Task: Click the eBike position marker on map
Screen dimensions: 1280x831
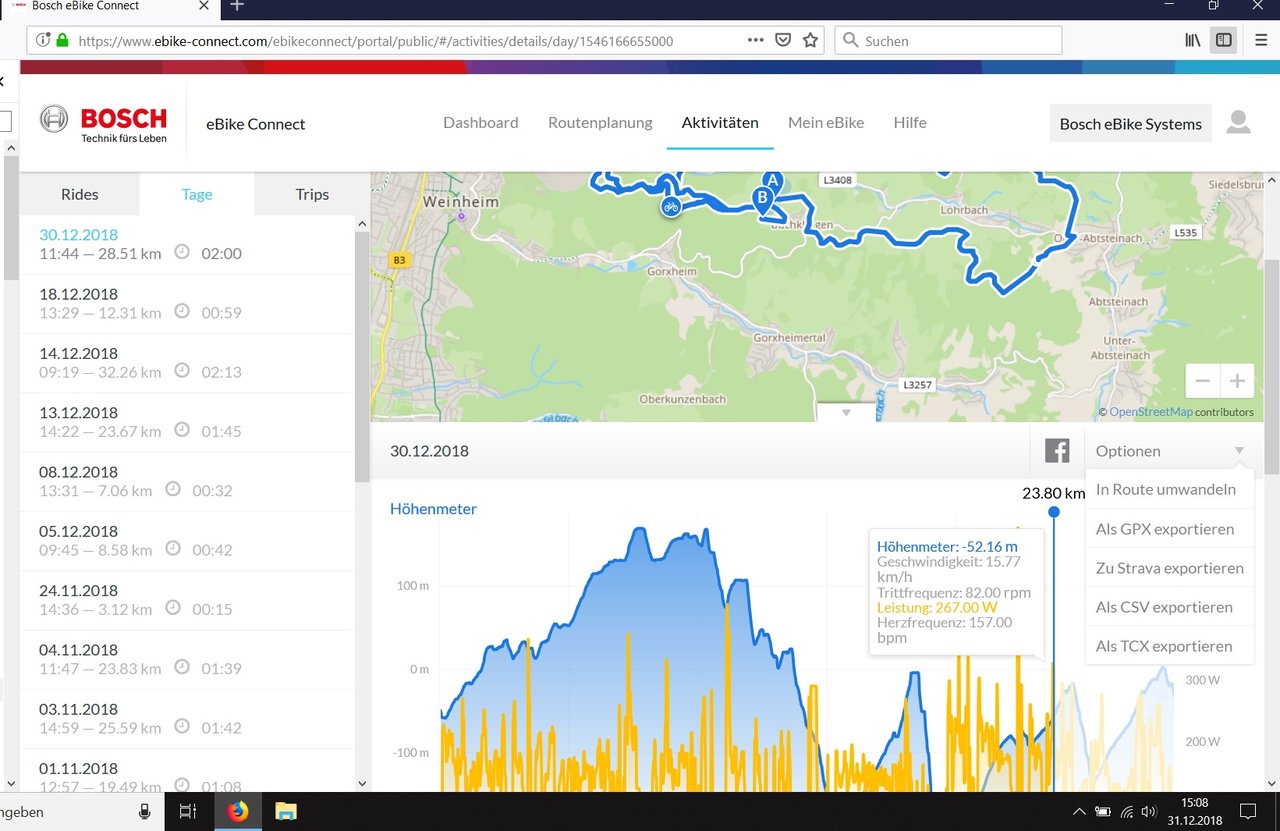Action: tap(670, 207)
